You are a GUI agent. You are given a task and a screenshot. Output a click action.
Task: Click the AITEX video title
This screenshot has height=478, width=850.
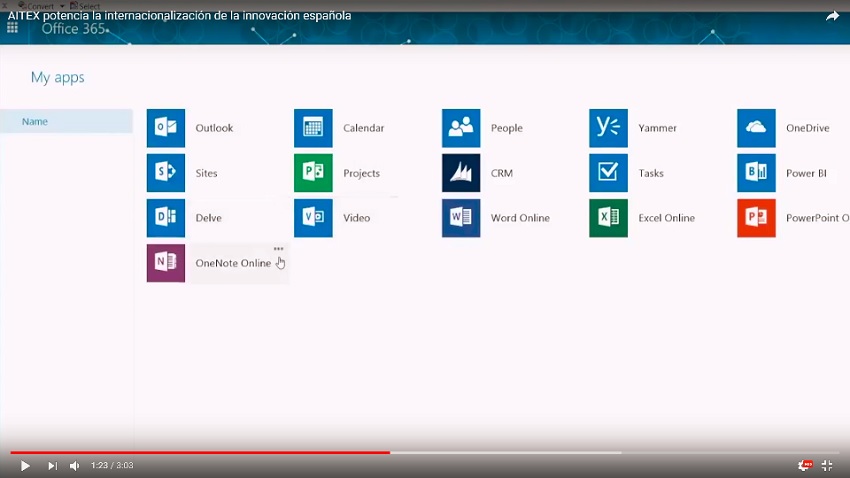[x=179, y=15]
